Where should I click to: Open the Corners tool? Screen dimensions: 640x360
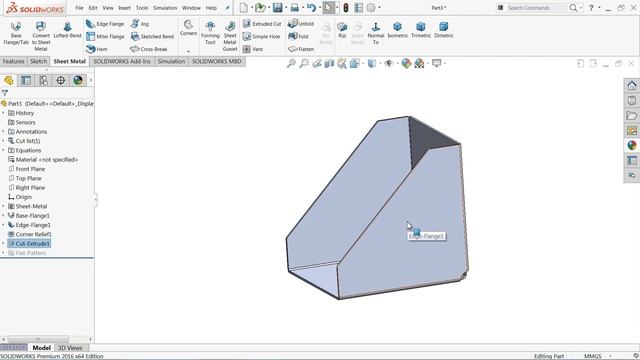[188, 28]
